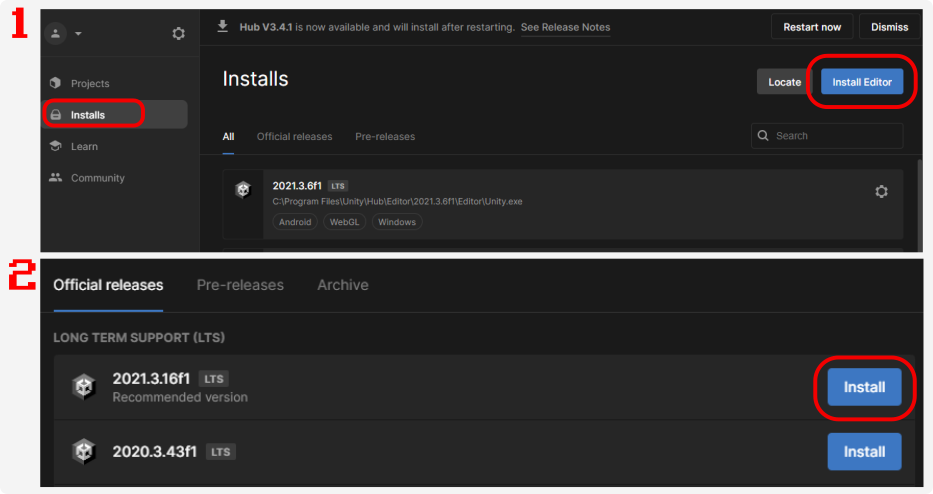This screenshot has height=494, width=933.
Task: Click the 2021.3.16f1 version text
Action: [151, 379]
